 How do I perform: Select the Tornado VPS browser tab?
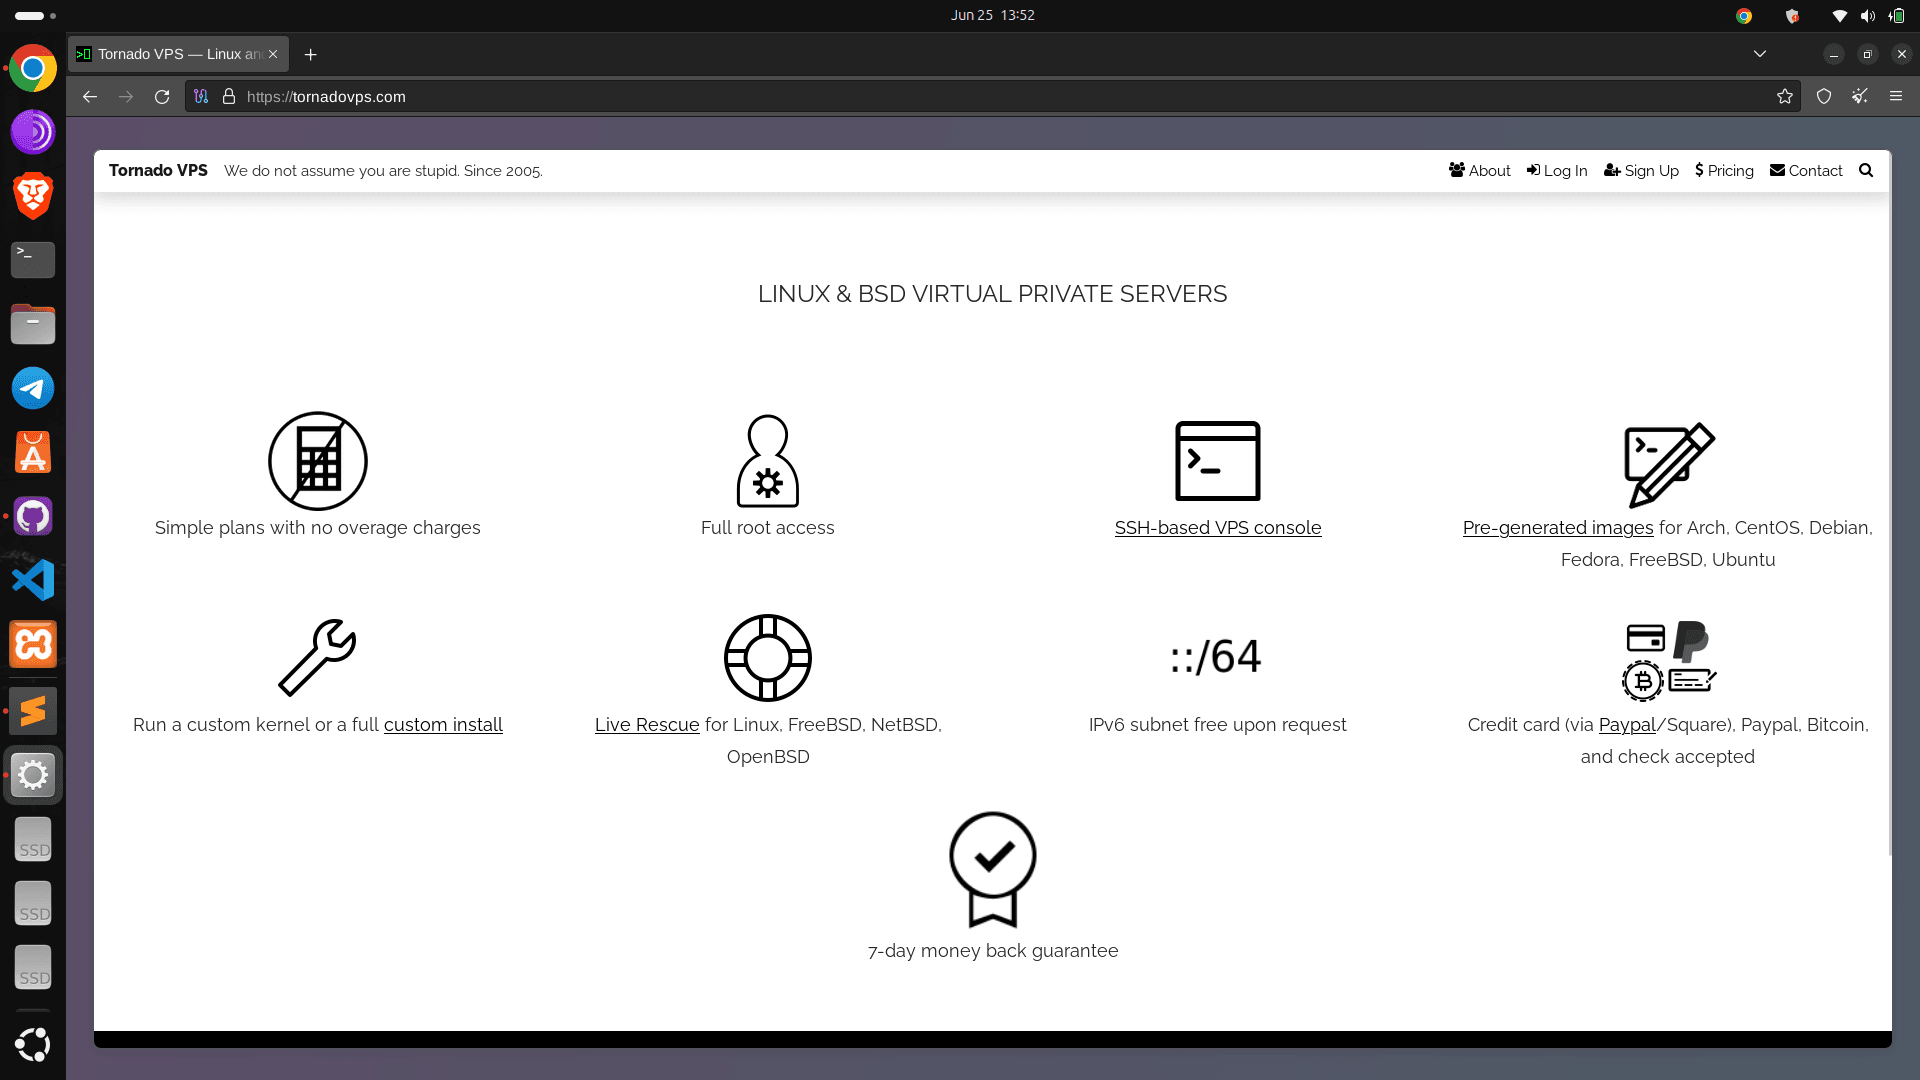tap(178, 54)
